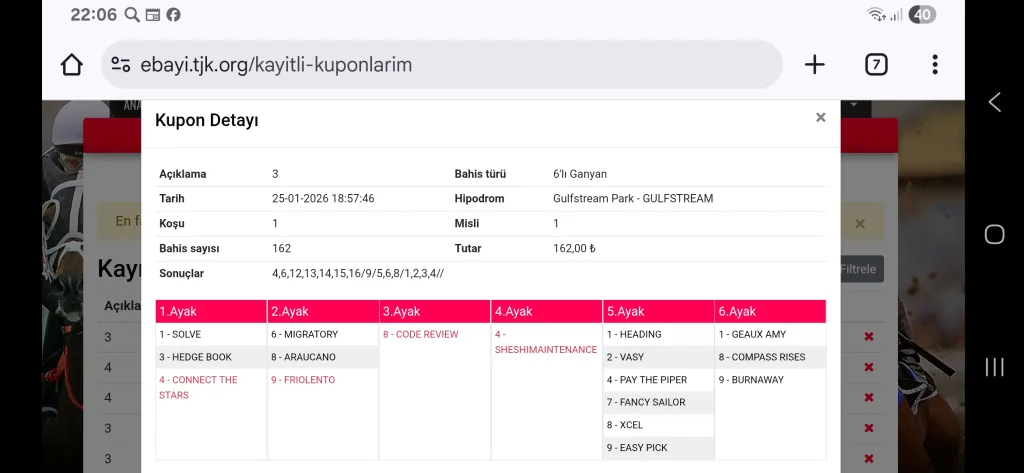1024x473 pixels.
Task: Click horse entry 8 - CODE REVIEW
Action: click(420, 335)
